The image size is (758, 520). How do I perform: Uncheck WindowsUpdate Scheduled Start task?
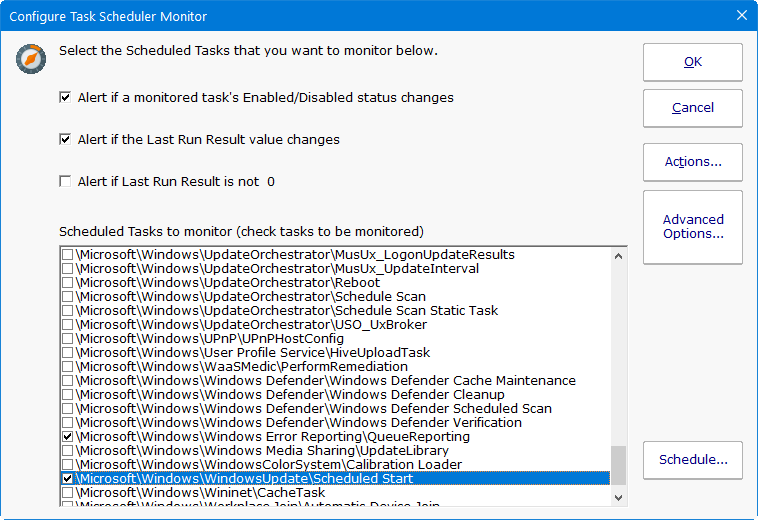click(x=67, y=479)
